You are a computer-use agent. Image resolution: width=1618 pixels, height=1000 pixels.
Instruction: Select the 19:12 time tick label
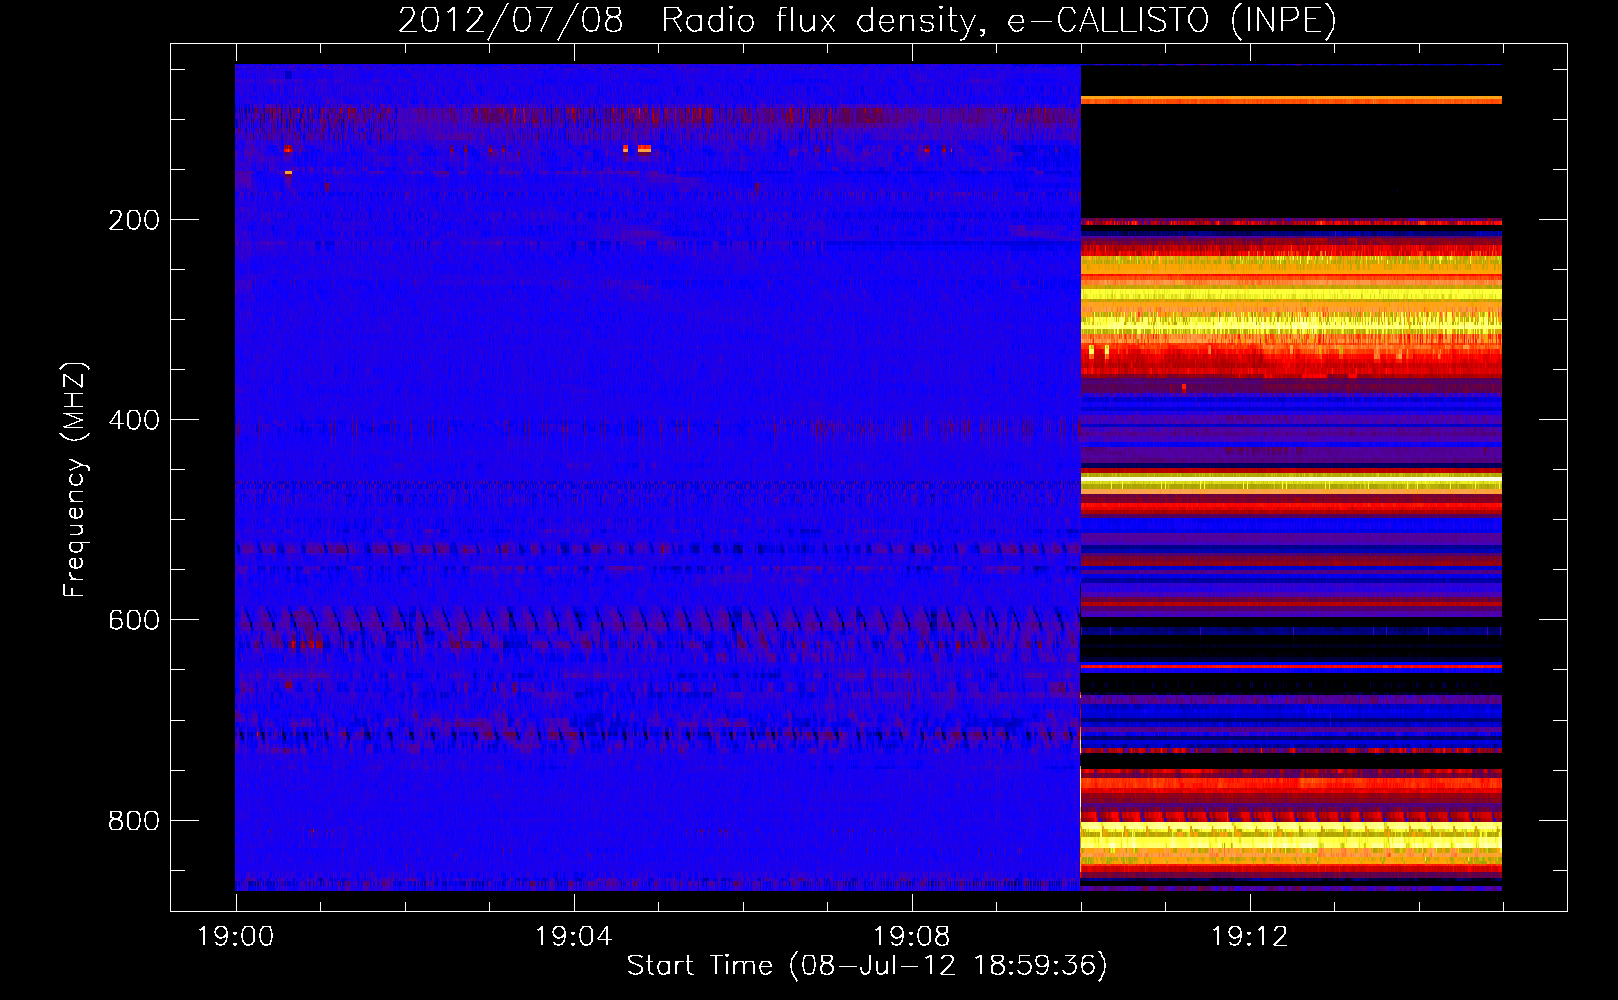pyautogui.click(x=1250, y=937)
